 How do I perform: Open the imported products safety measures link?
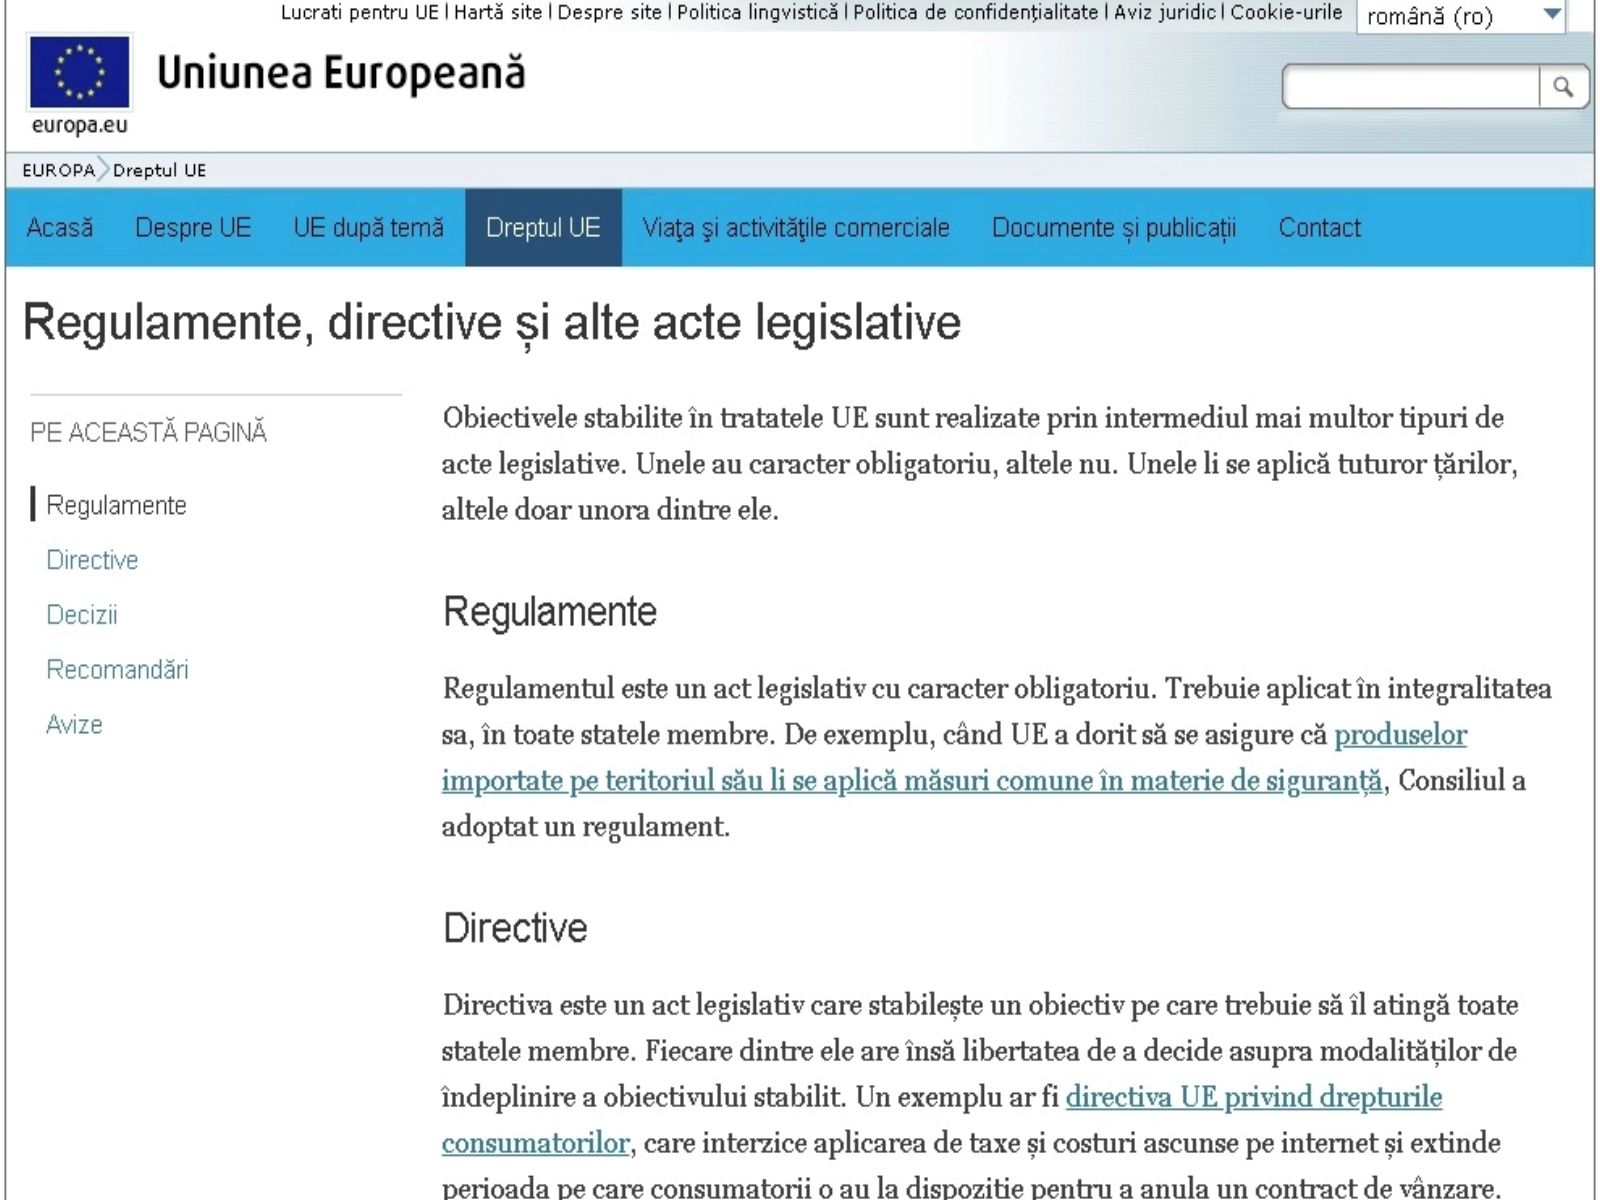(911, 781)
